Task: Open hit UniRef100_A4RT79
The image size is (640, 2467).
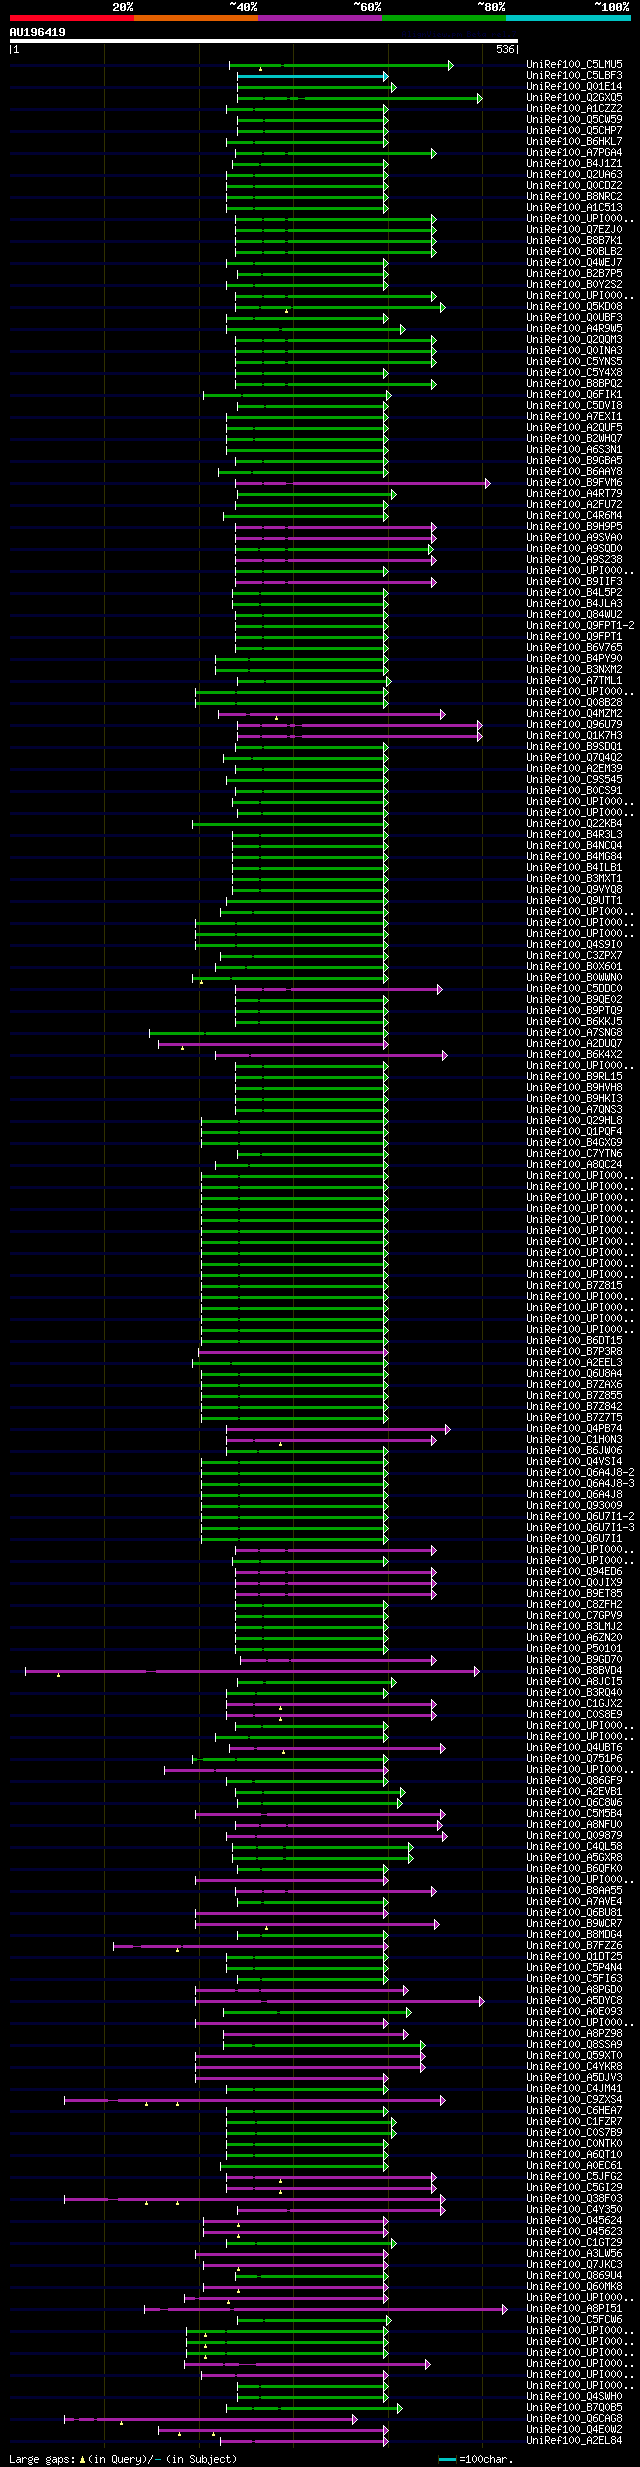Action: click(x=574, y=494)
